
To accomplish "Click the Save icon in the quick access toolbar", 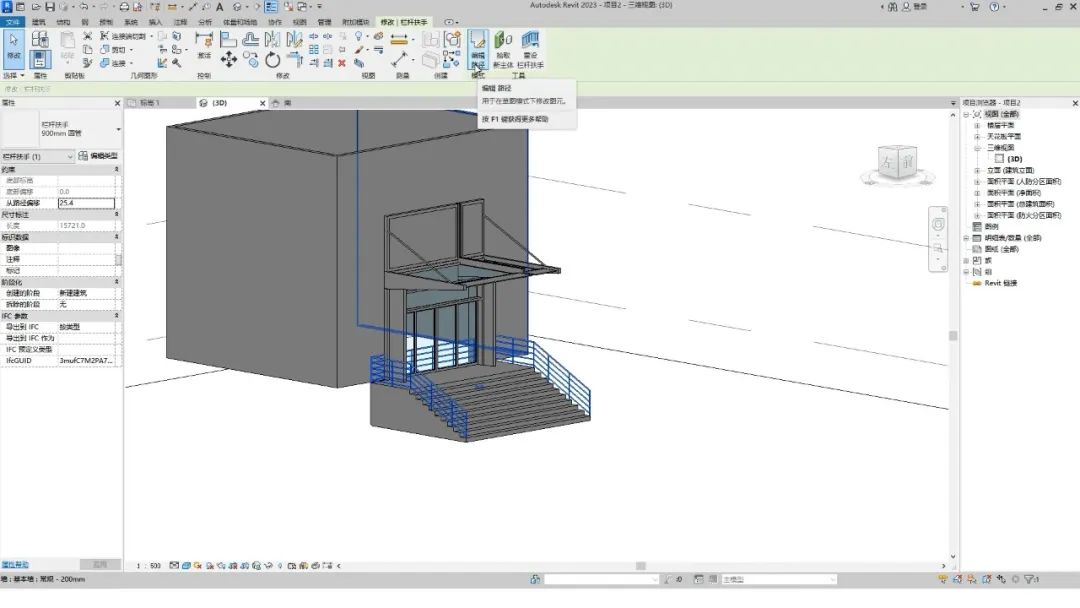I will pos(50,6).
